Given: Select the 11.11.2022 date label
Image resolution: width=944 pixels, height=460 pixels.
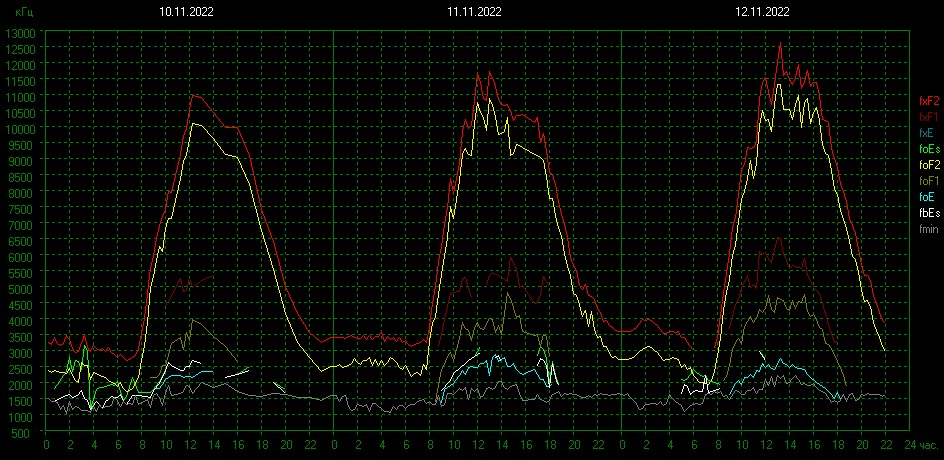Looking at the screenshot, I should (474, 12).
